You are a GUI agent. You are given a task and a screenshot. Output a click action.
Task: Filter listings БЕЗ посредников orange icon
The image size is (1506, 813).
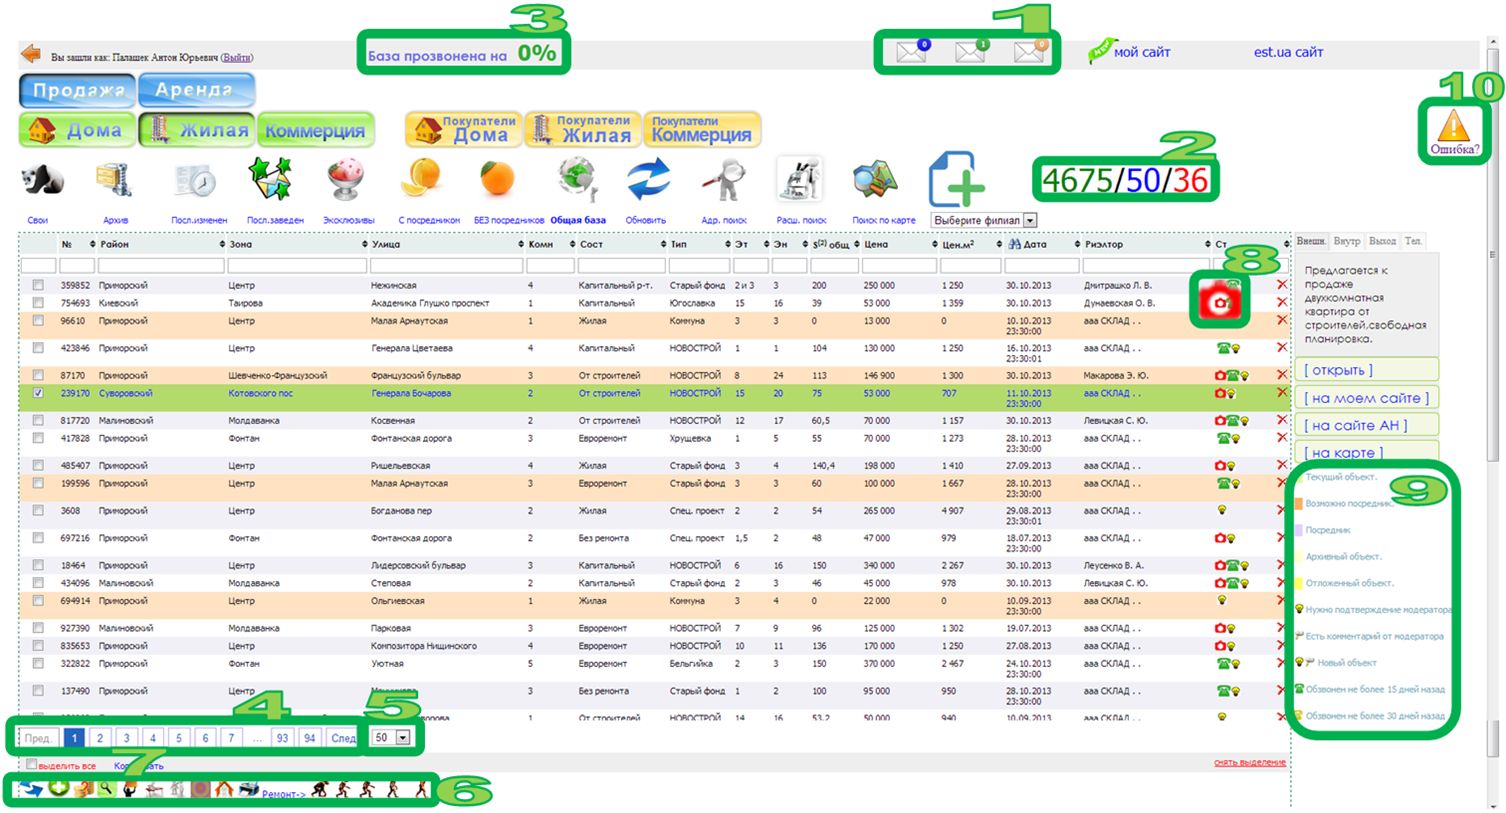[x=497, y=180]
